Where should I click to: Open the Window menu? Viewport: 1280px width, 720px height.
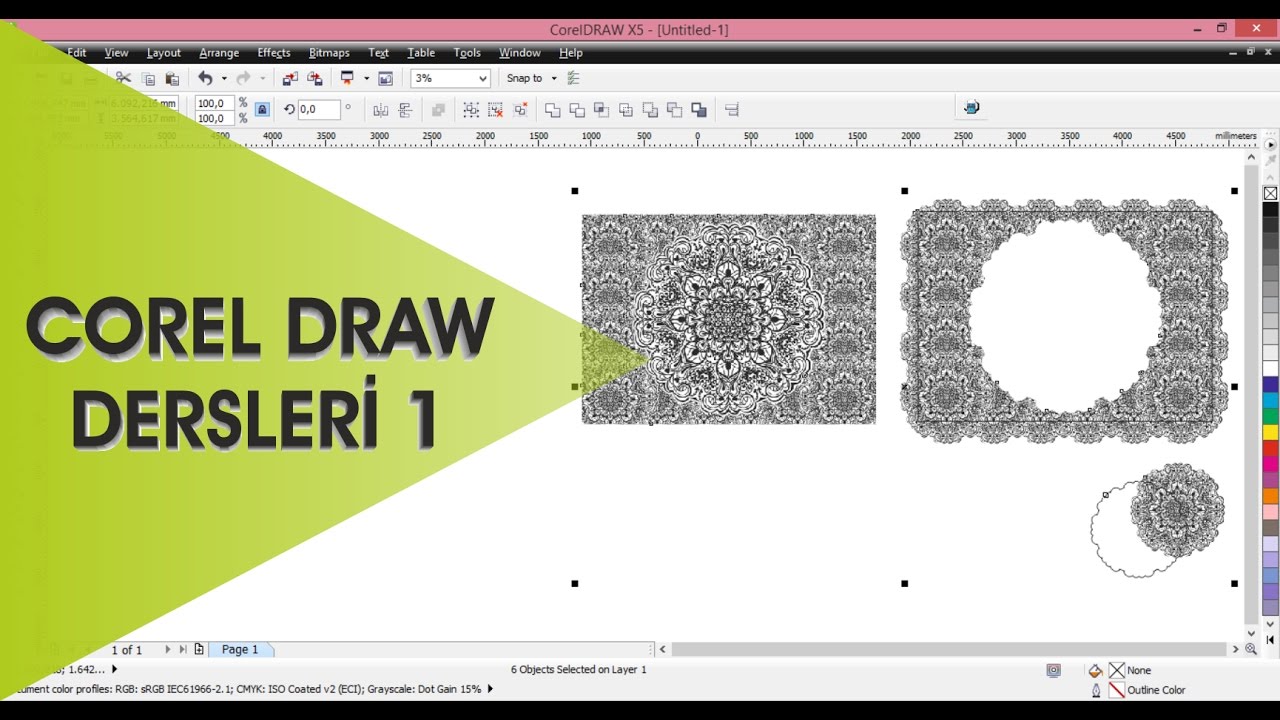pos(520,53)
